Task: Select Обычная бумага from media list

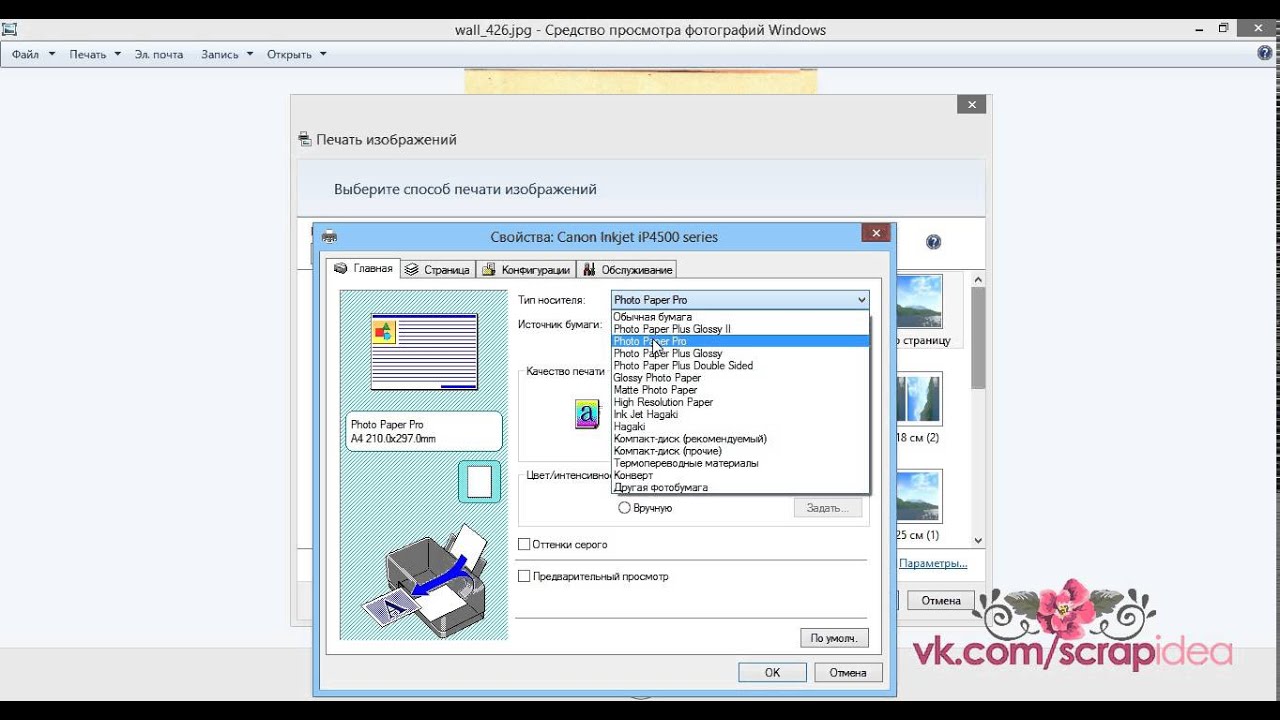Action: click(x=740, y=317)
